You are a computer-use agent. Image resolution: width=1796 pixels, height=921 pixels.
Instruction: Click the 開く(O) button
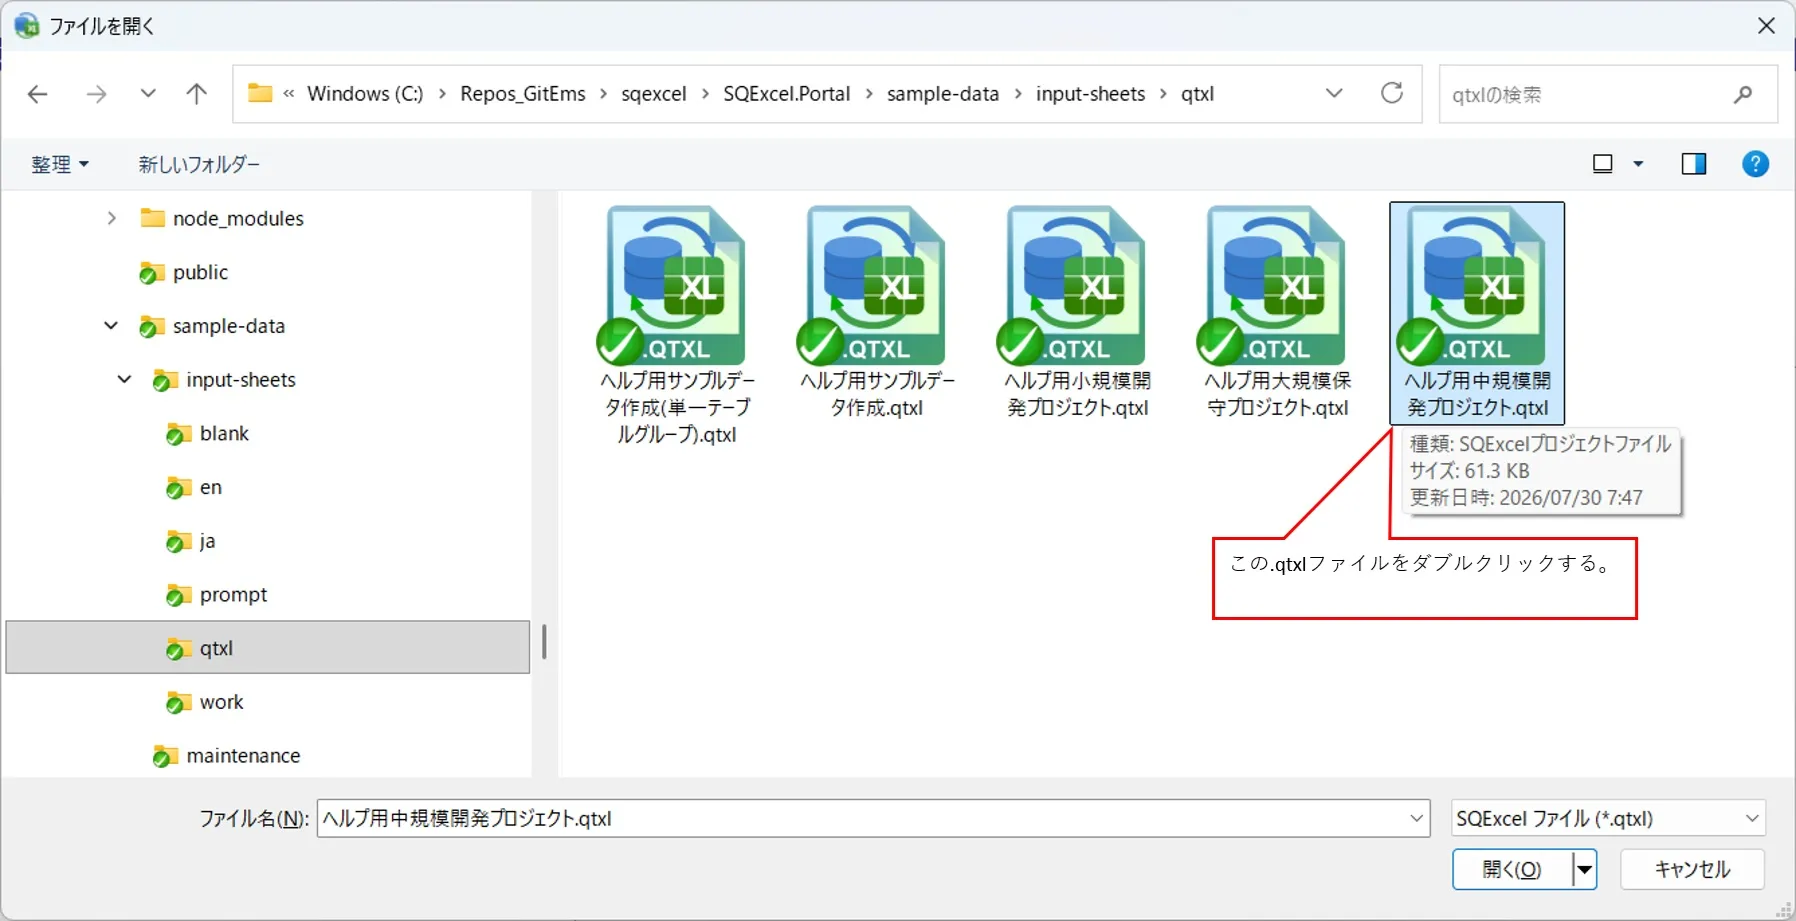point(1512,869)
